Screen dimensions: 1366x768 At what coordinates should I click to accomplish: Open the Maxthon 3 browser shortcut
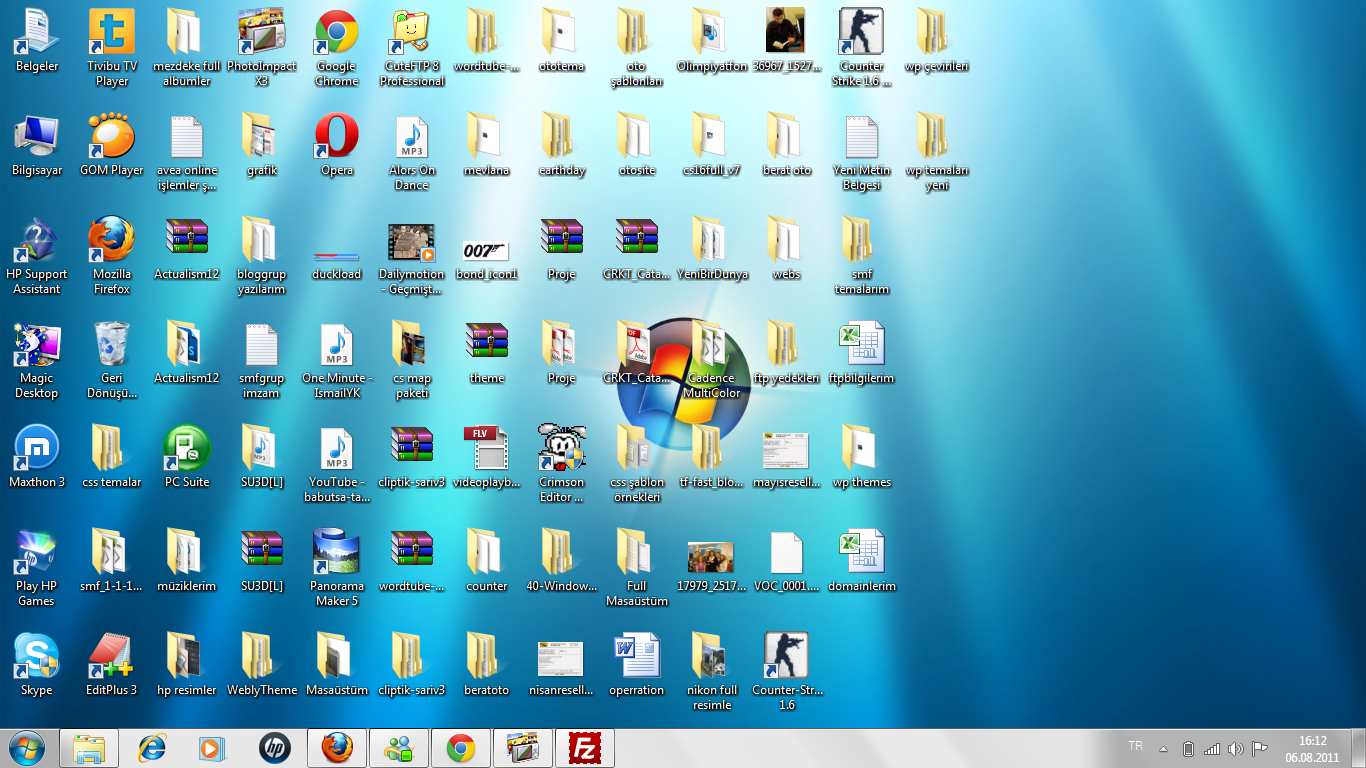37,456
